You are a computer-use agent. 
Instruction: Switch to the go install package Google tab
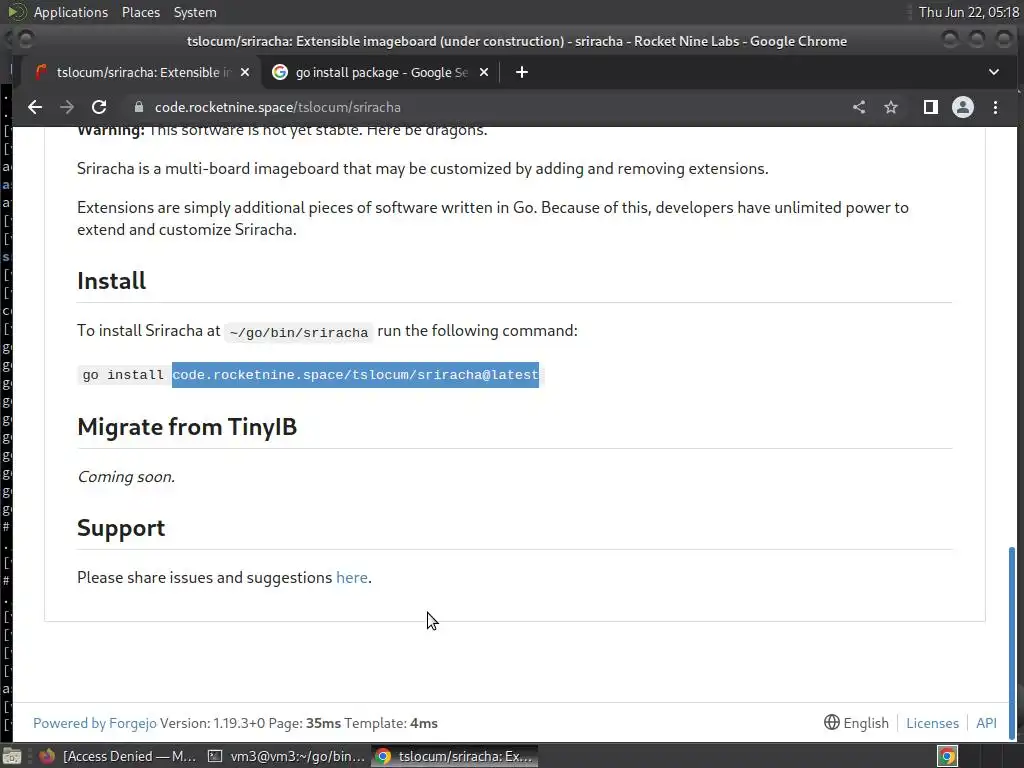pos(381,72)
